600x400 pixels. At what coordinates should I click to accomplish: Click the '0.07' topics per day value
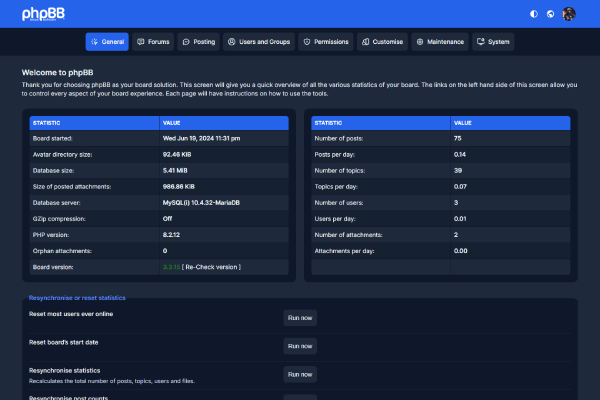click(x=460, y=187)
